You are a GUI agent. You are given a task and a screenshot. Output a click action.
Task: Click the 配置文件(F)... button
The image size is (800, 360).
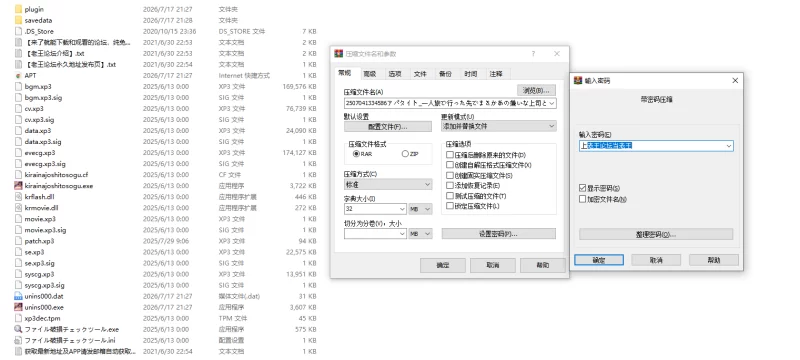(388, 126)
